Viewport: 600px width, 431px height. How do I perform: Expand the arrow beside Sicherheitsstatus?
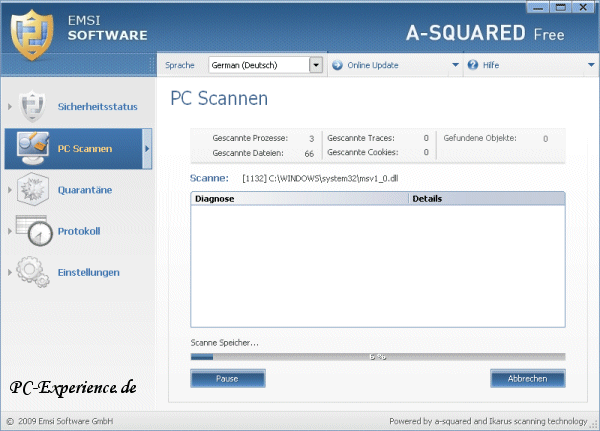point(11,106)
